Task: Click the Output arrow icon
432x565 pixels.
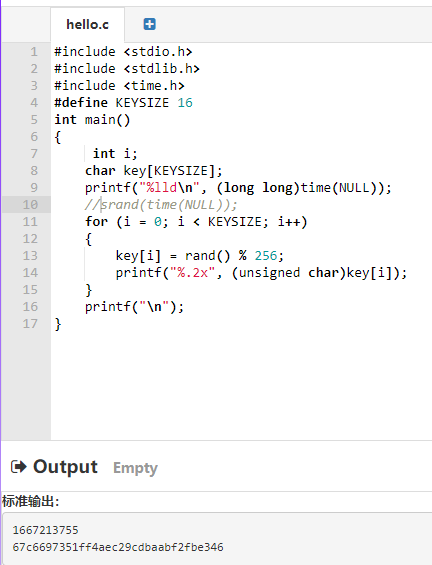Action: (x=19, y=467)
